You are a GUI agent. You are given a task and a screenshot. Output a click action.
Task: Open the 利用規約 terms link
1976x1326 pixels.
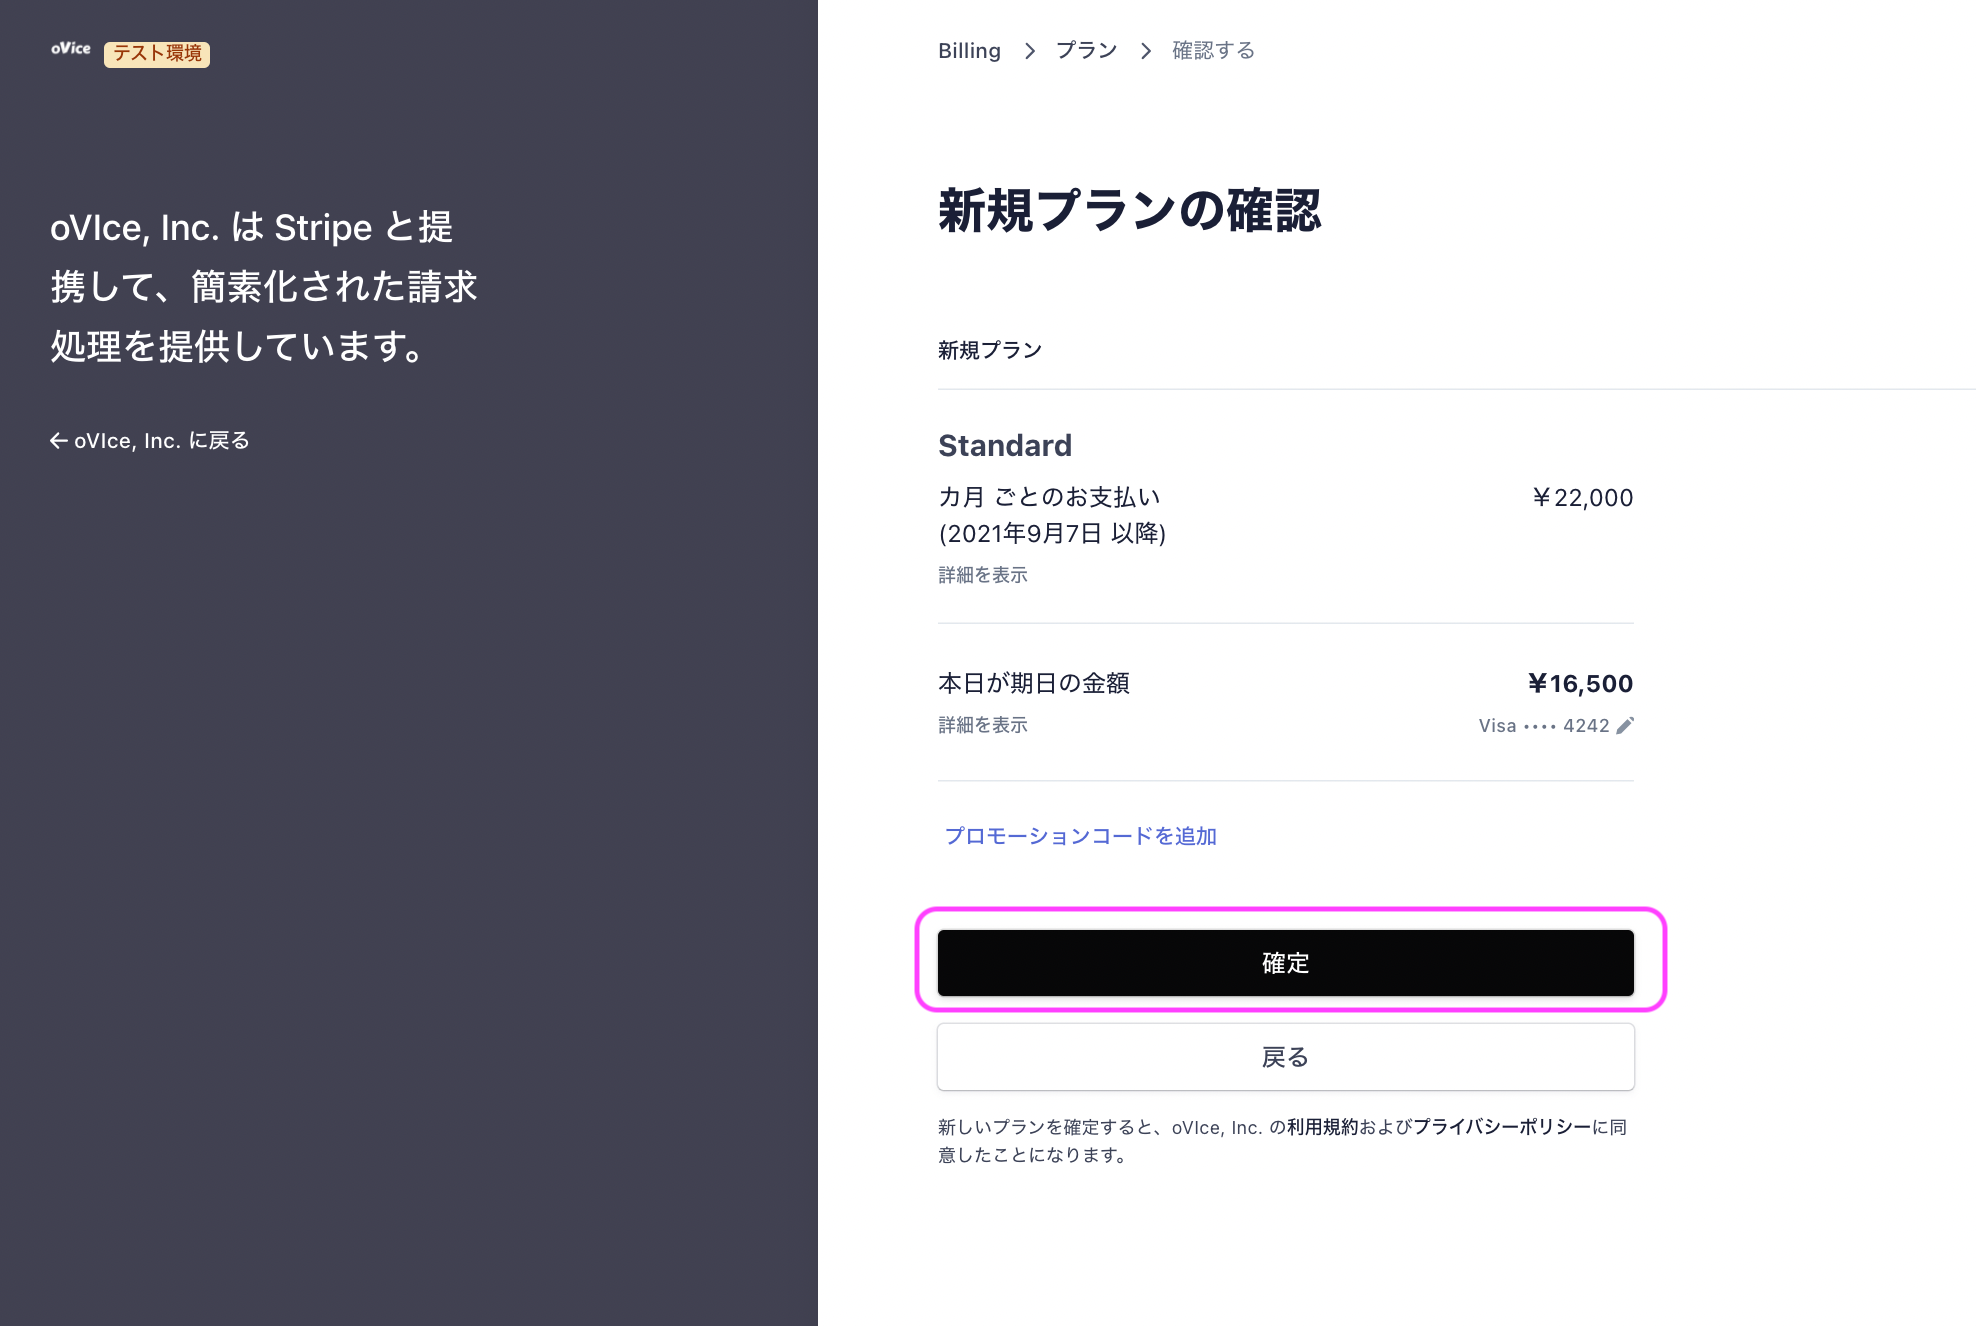coord(1322,1127)
